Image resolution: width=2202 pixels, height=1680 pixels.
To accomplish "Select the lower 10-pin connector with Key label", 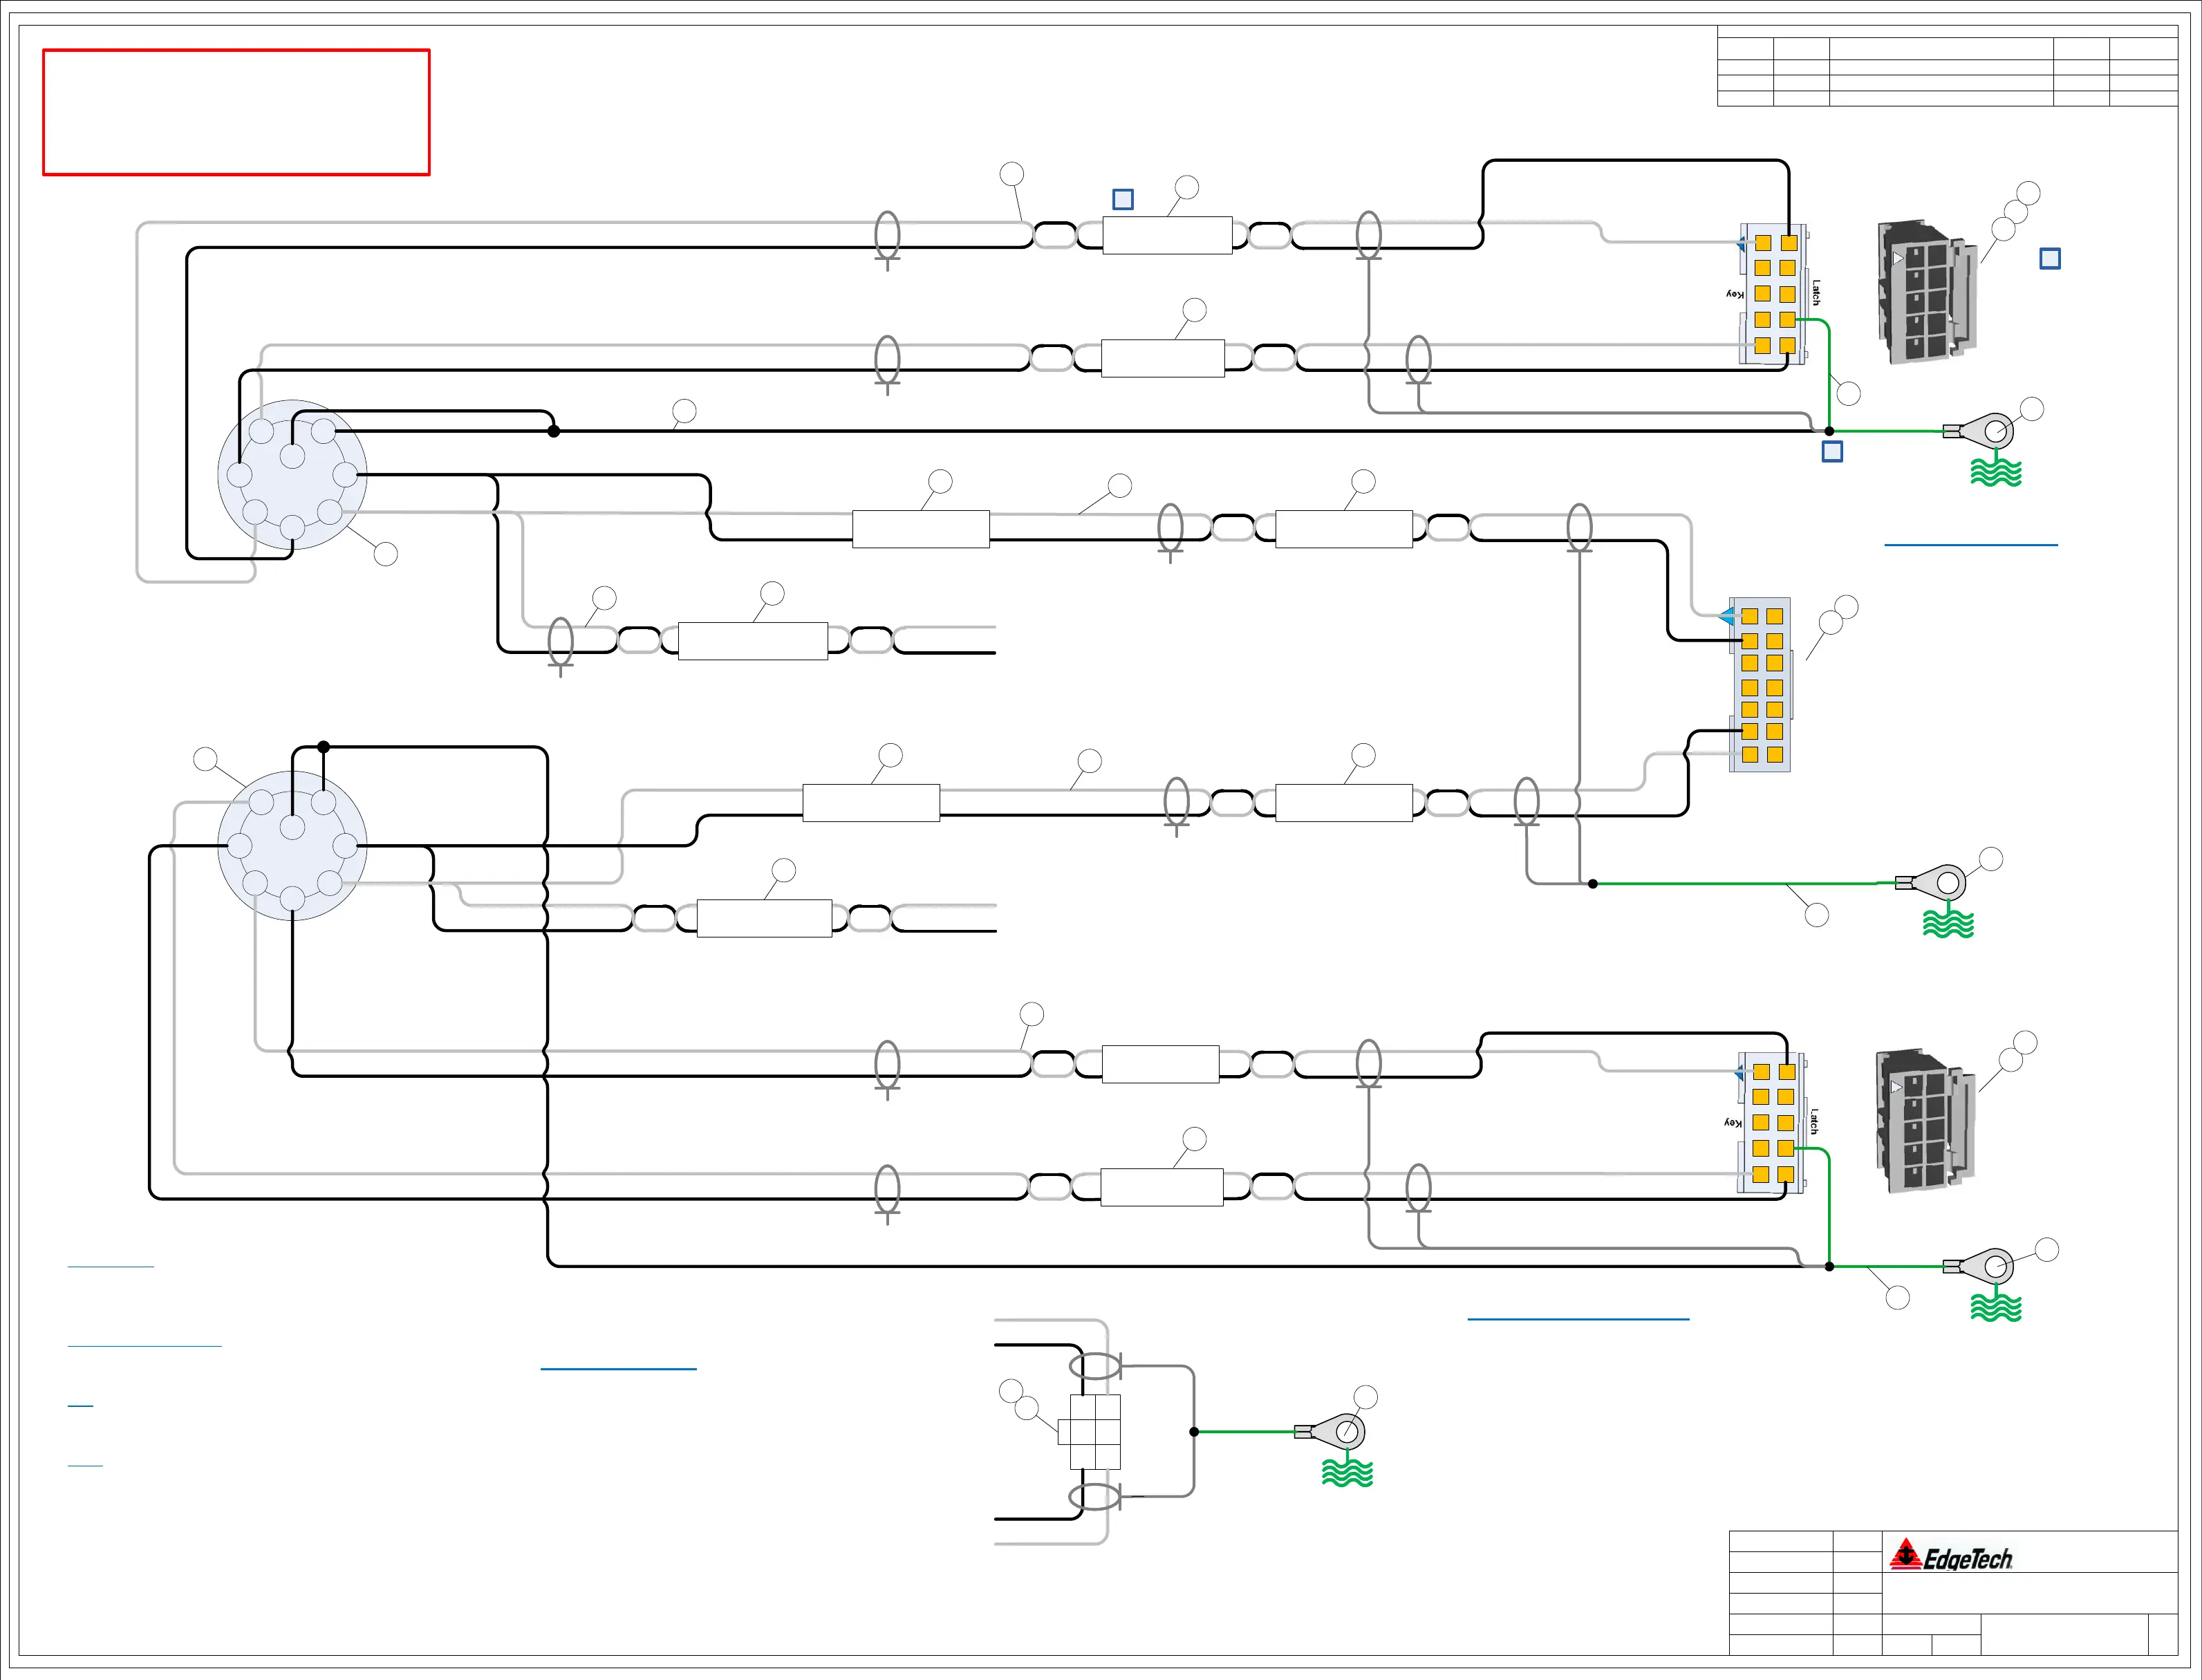I will (1771, 1123).
